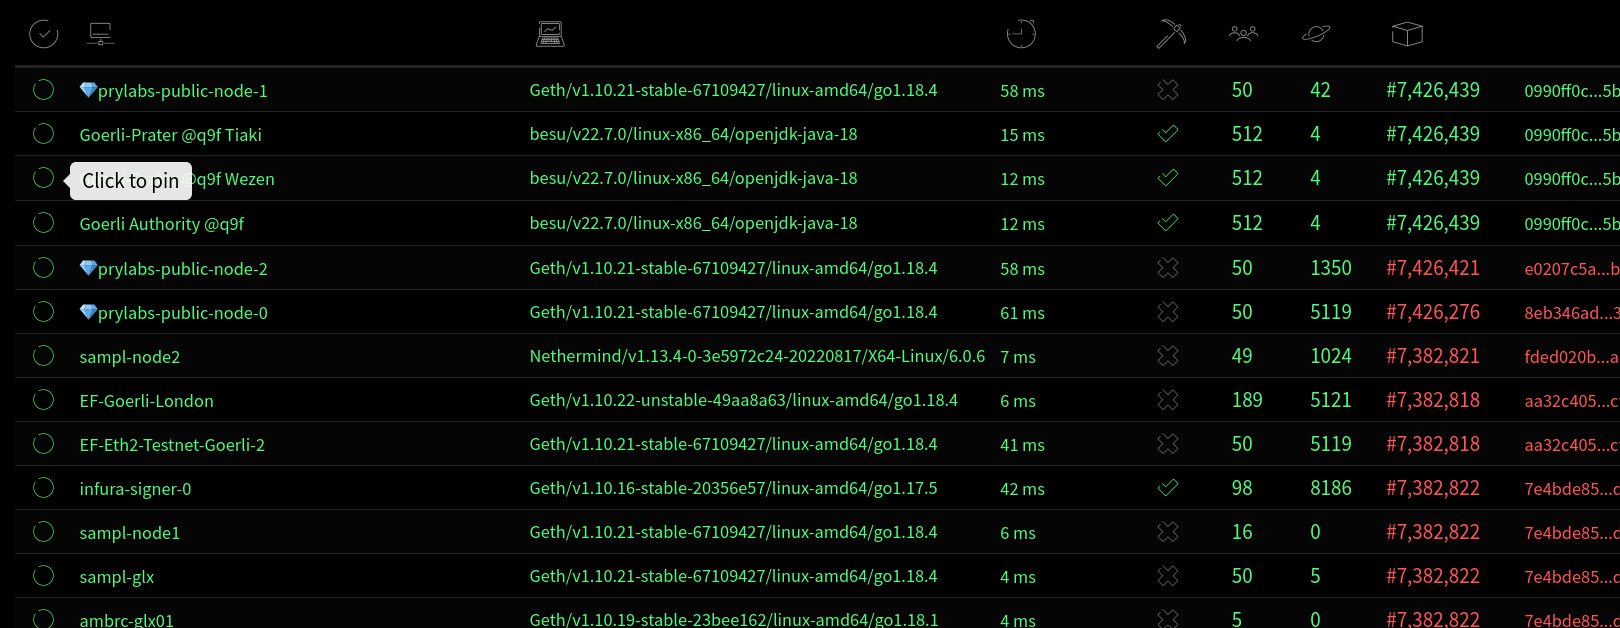Sort by pending transactions planet header icon
Screen dimensions: 1620x628
[x=1316, y=34]
